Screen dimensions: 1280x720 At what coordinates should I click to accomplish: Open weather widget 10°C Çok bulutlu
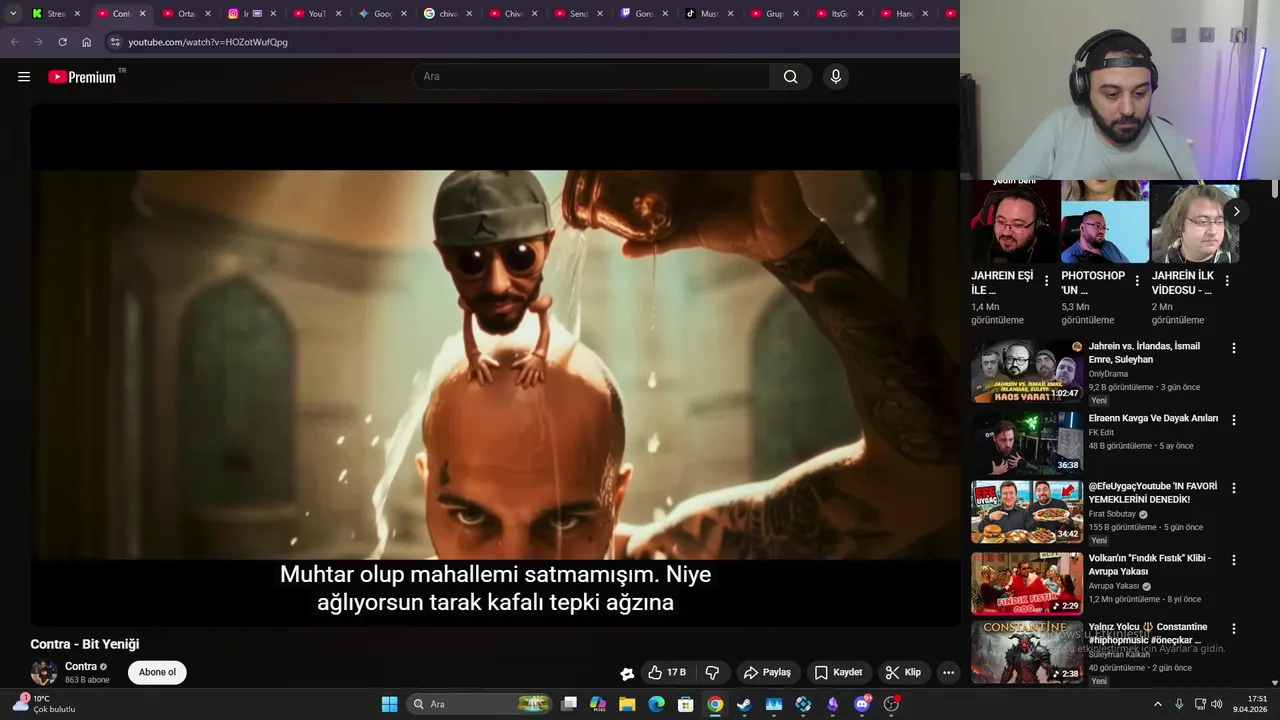pos(44,704)
